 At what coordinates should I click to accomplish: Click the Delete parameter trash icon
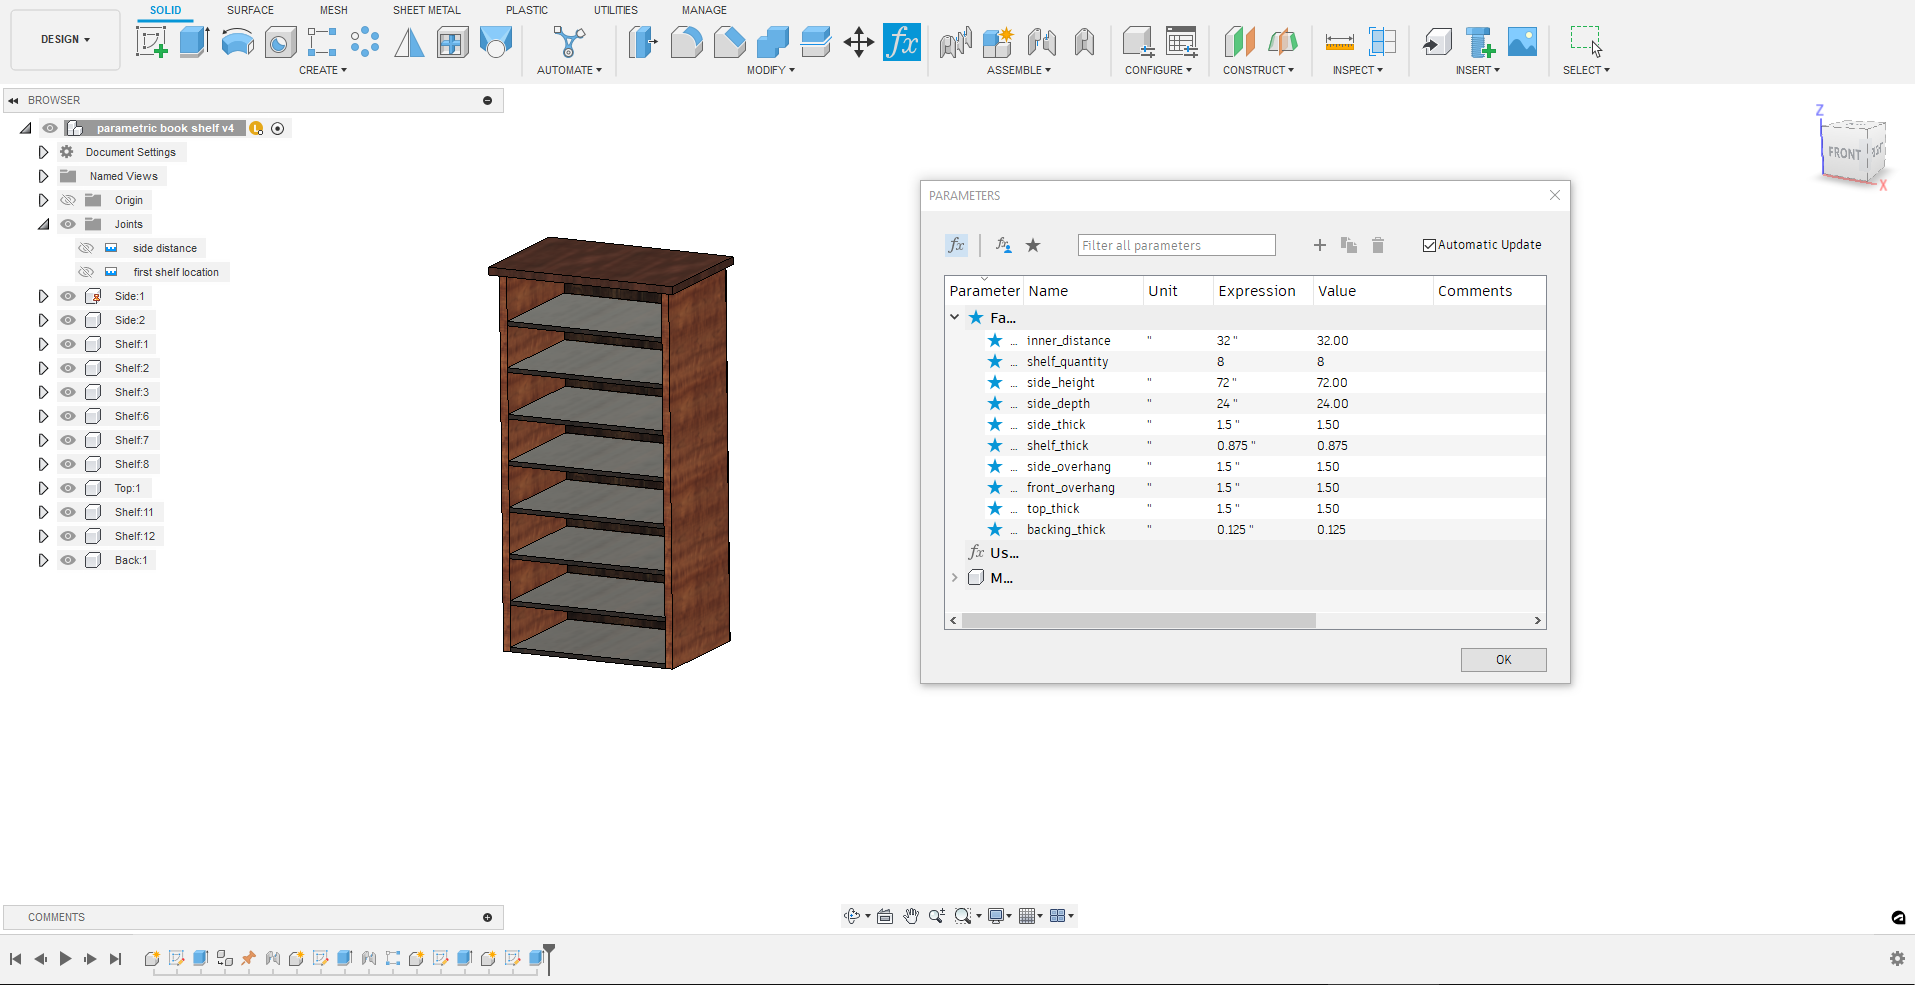click(1378, 245)
